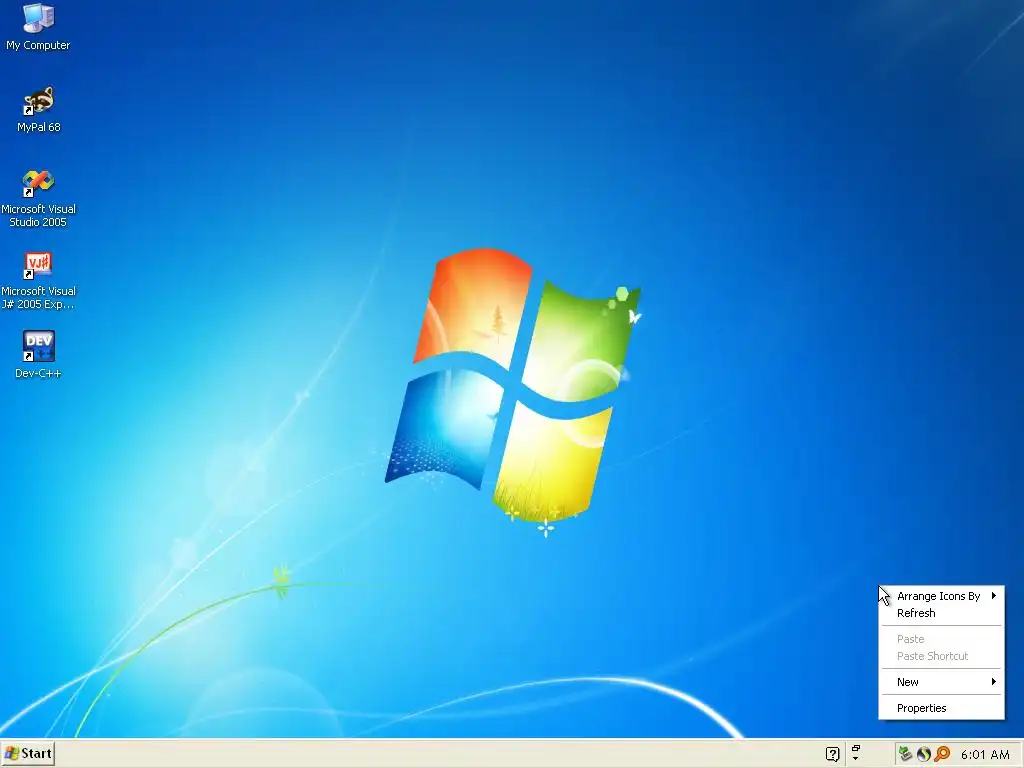The image size is (1024, 768).
Task: Click the Safely Remove Hardware tray icon
Action: [904, 754]
